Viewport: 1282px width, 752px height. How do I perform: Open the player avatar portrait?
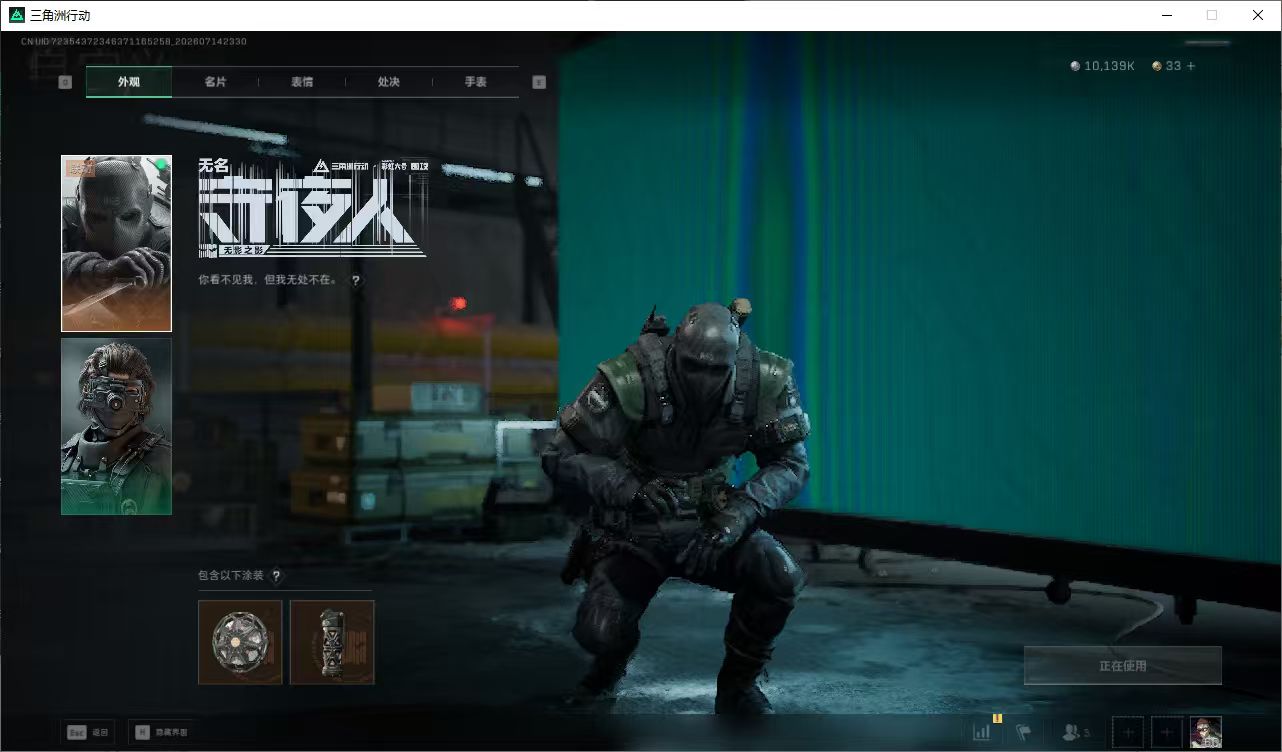click(x=1206, y=732)
